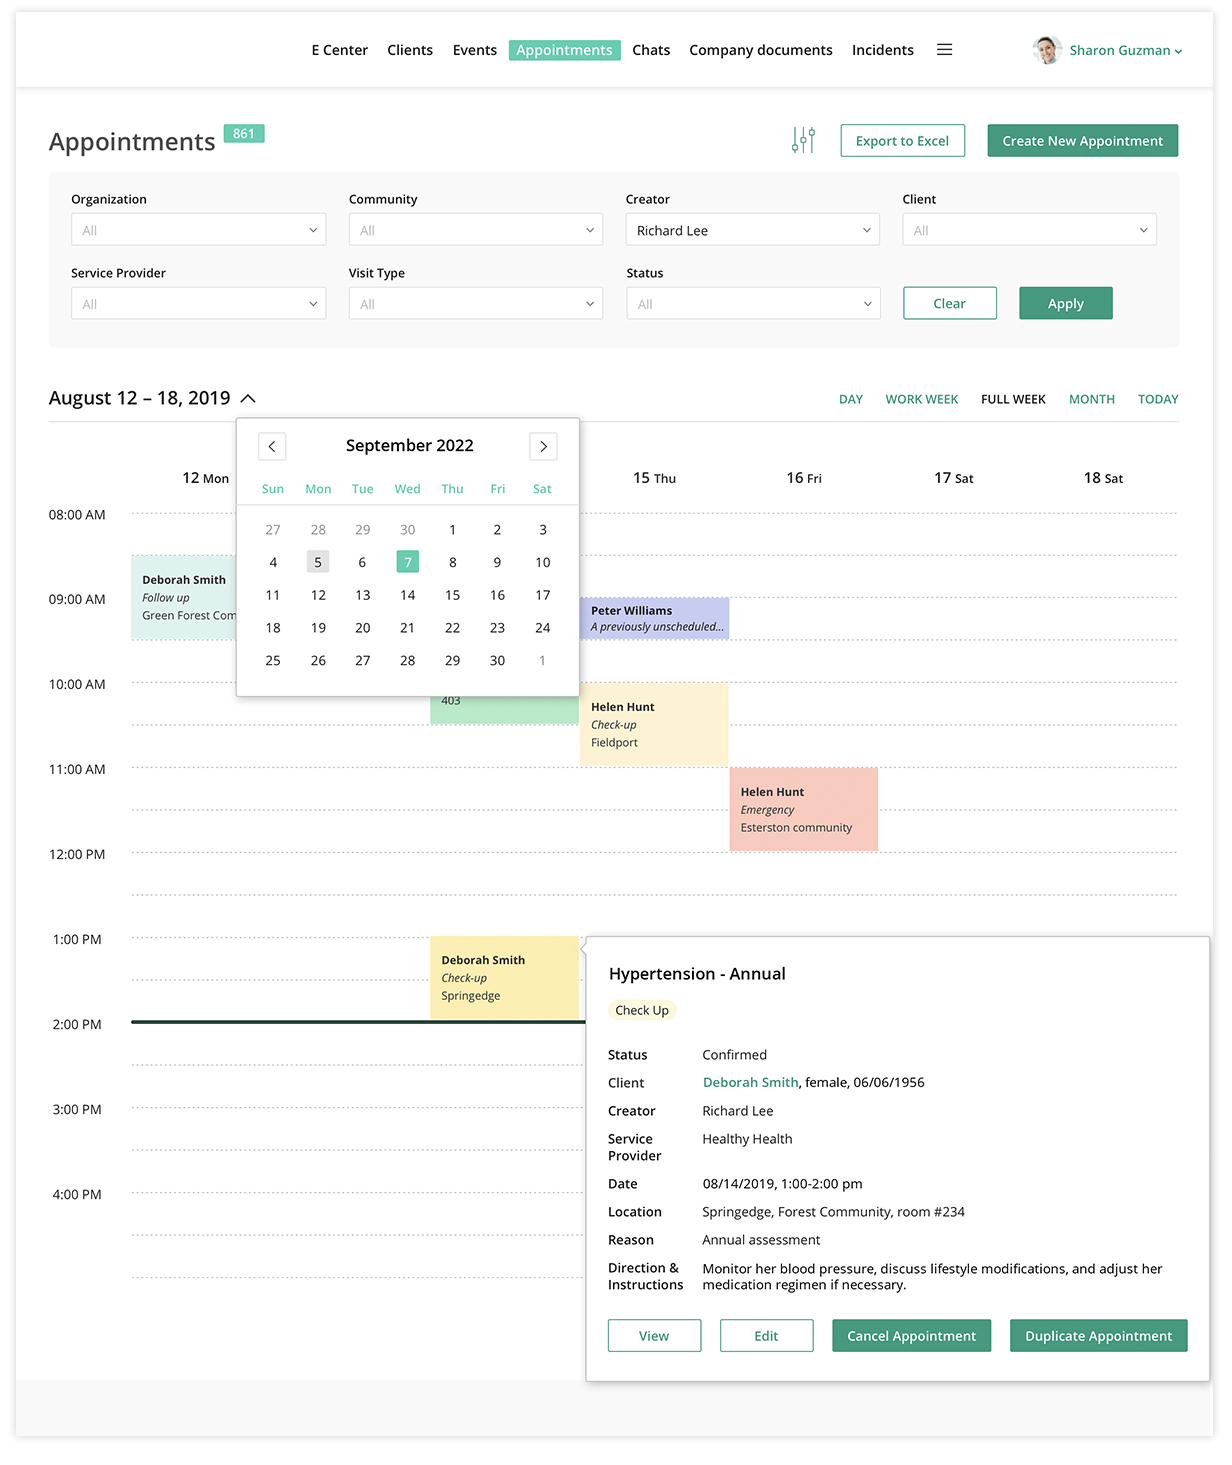
Task: Collapse the date range picker chevron
Action: point(249,399)
